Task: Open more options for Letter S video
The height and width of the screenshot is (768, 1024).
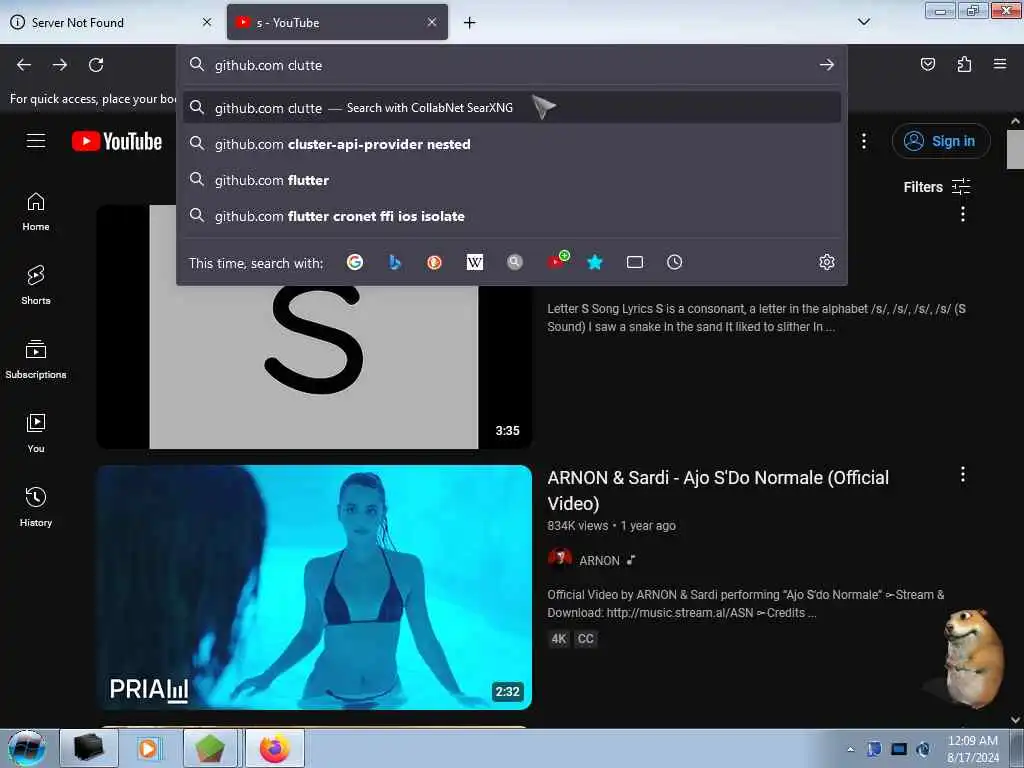Action: 963,214
